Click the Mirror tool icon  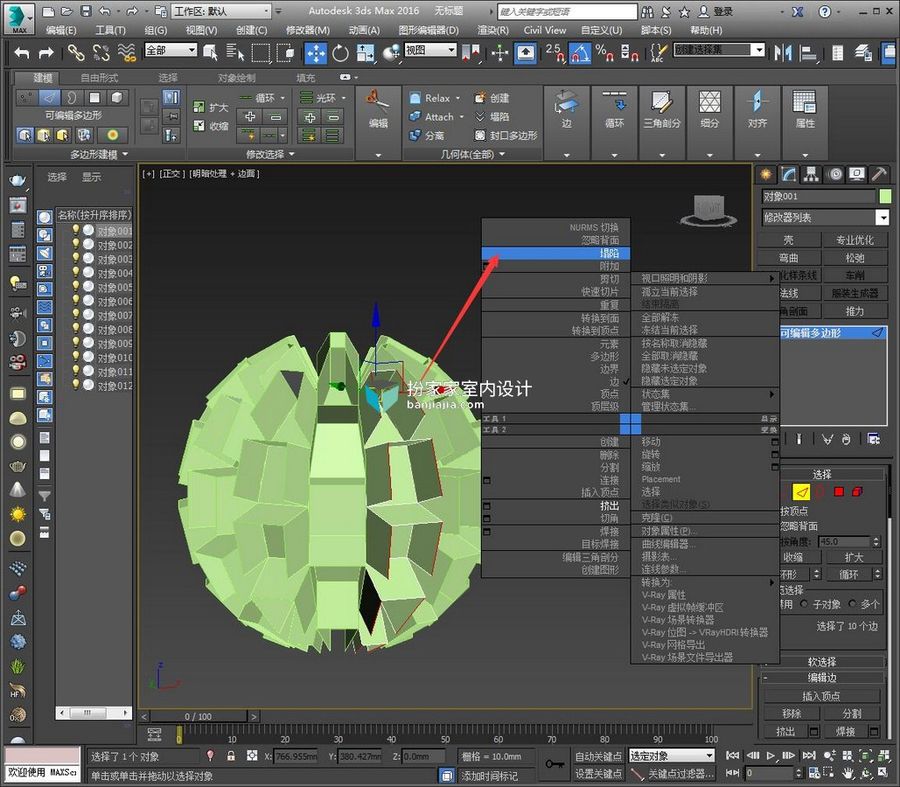click(782, 53)
